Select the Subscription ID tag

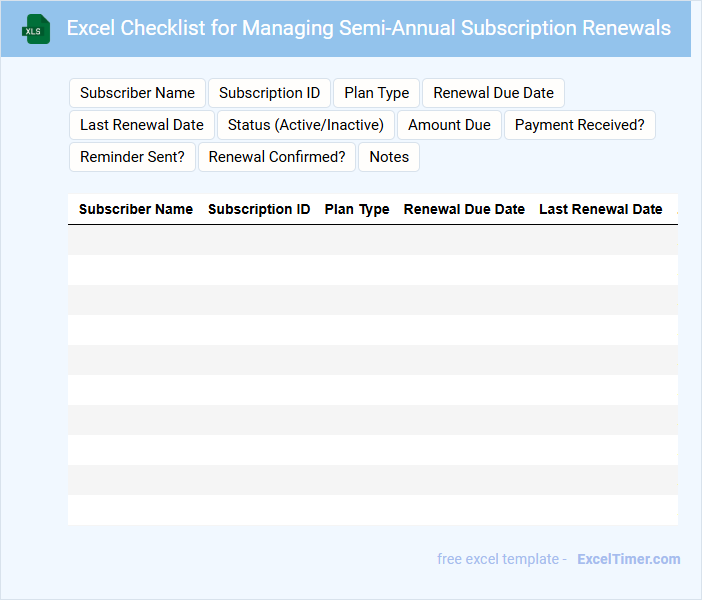[269, 93]
